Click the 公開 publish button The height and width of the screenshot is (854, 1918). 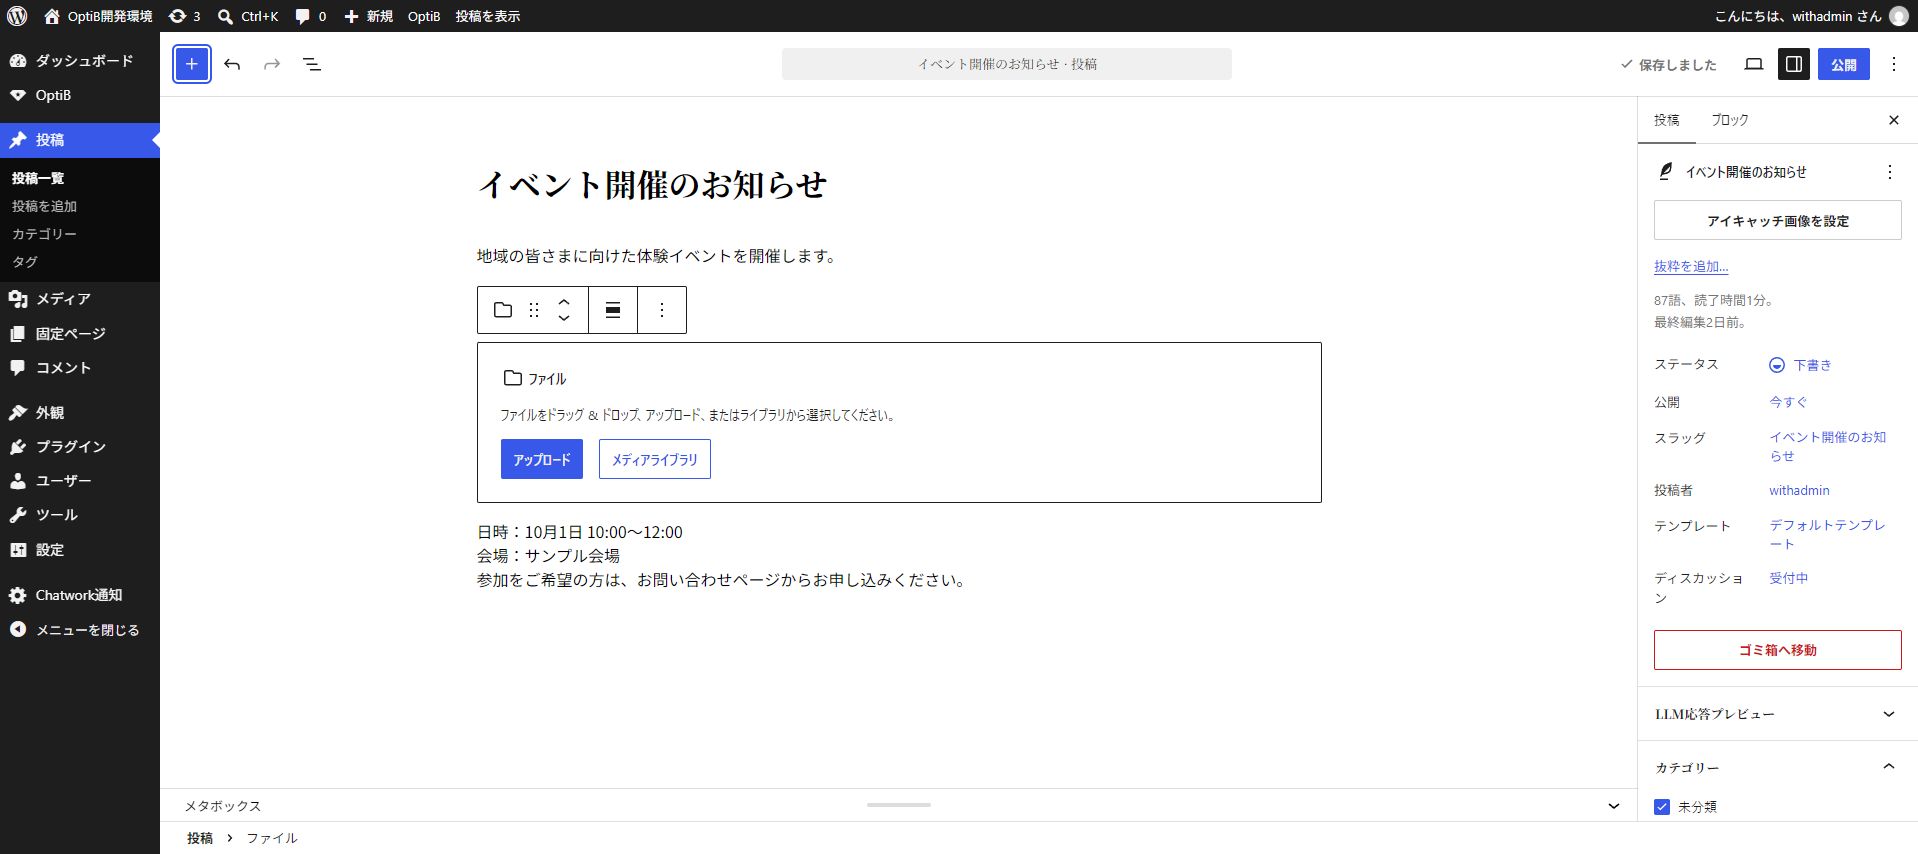(1844, 64)
